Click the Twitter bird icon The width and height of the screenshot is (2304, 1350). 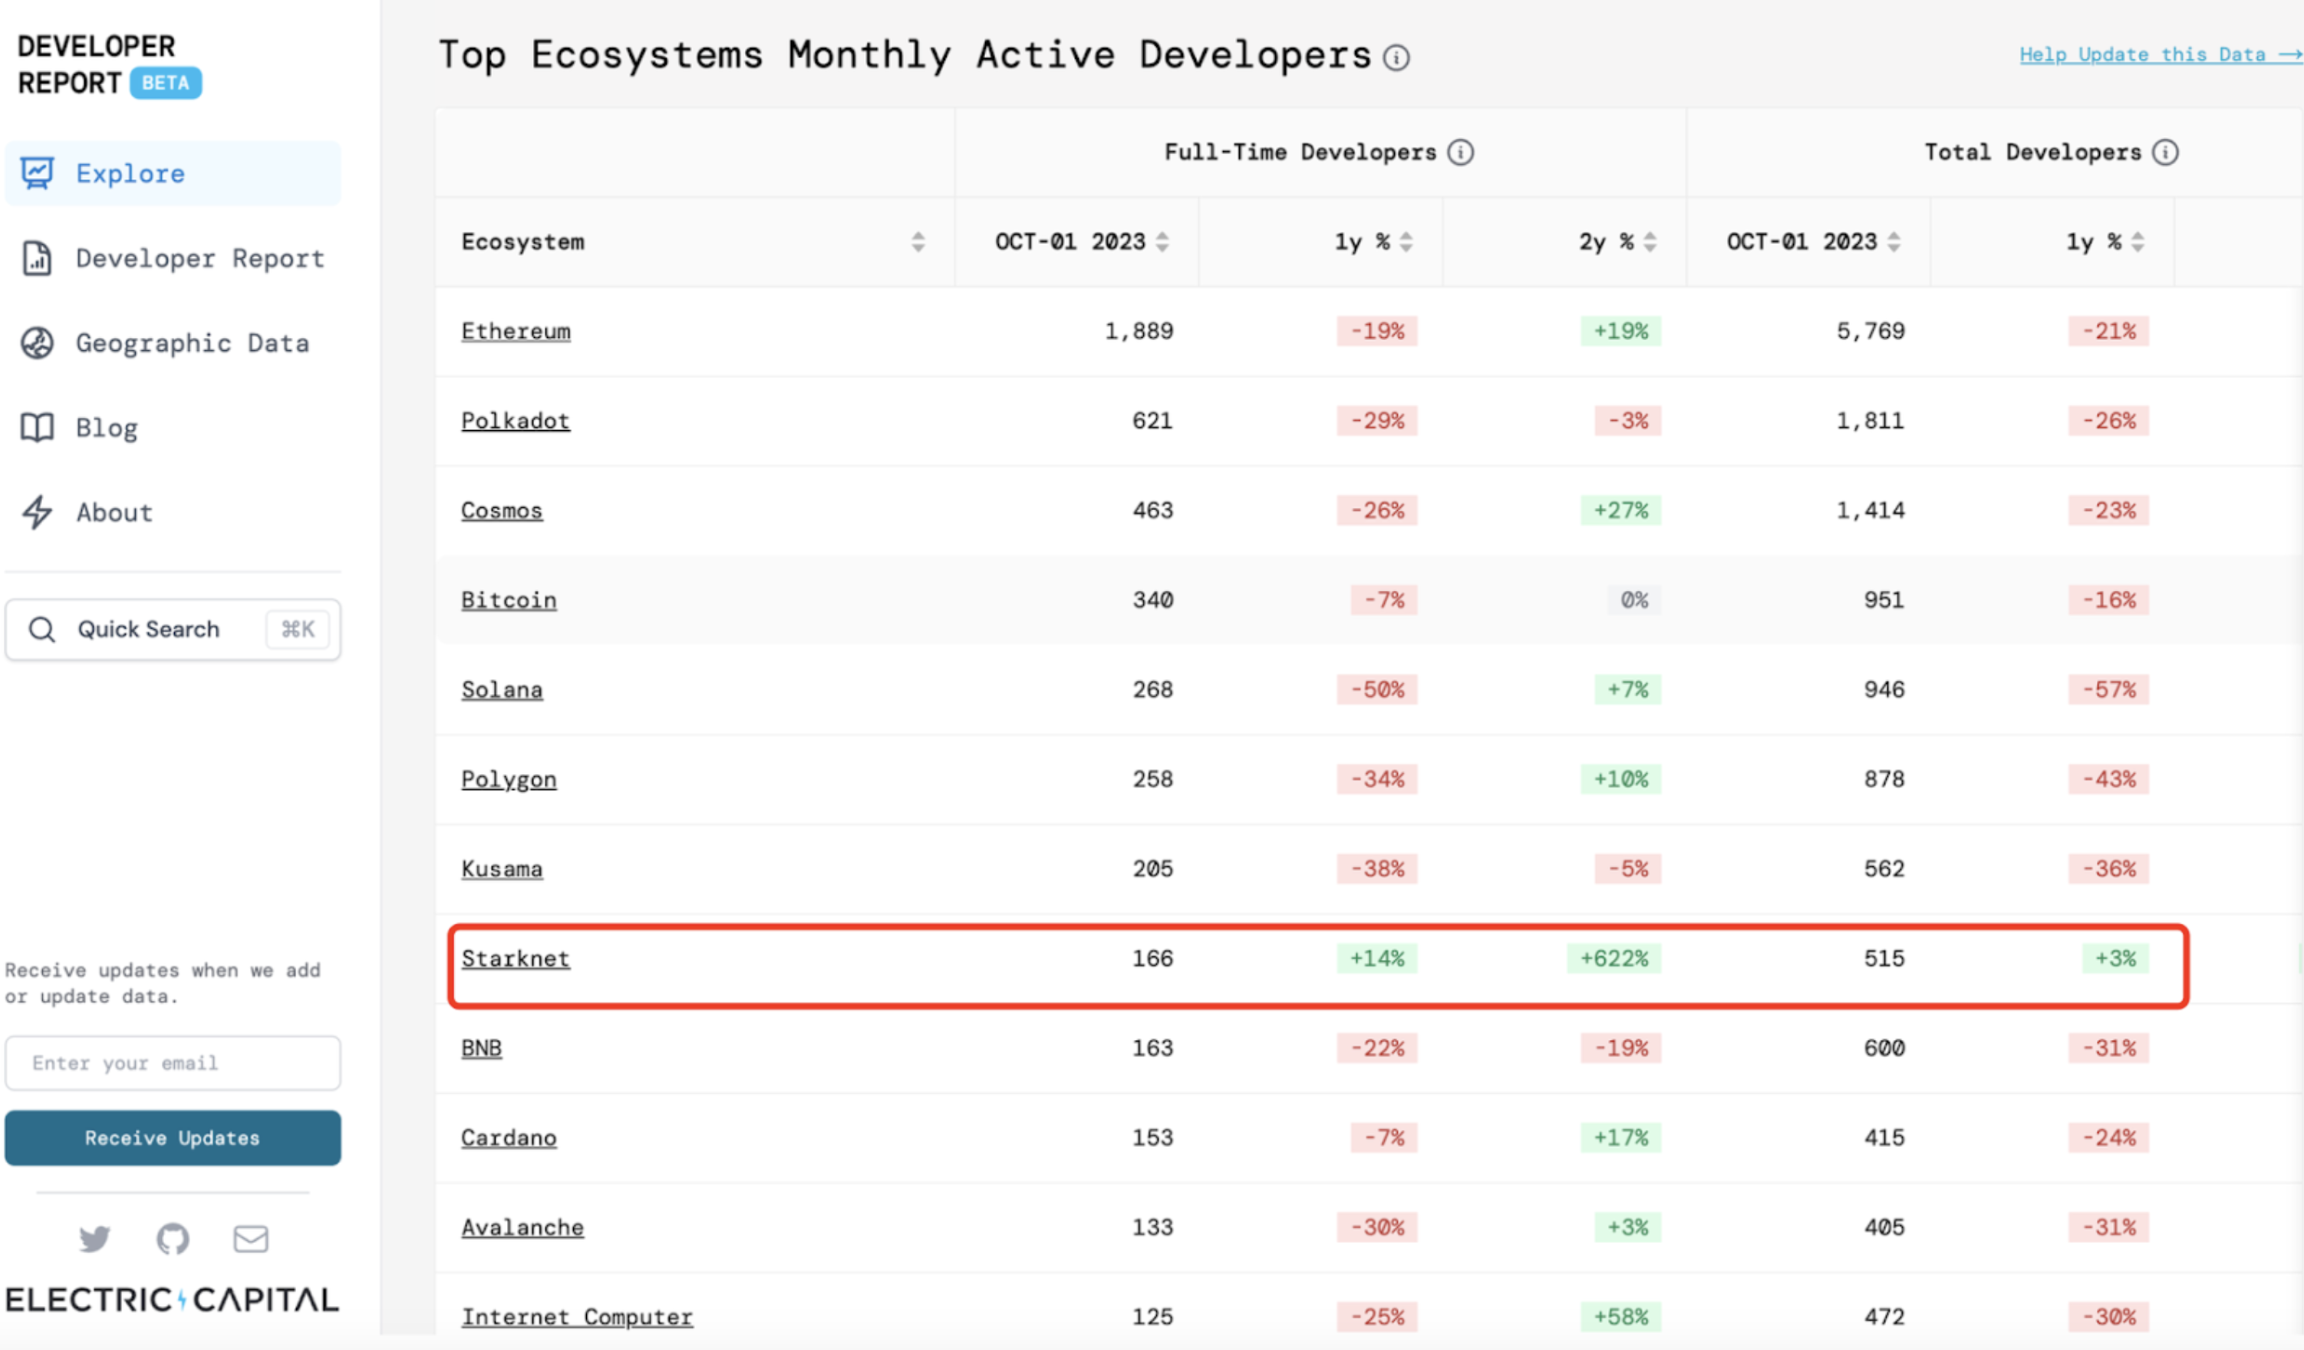94,1239
